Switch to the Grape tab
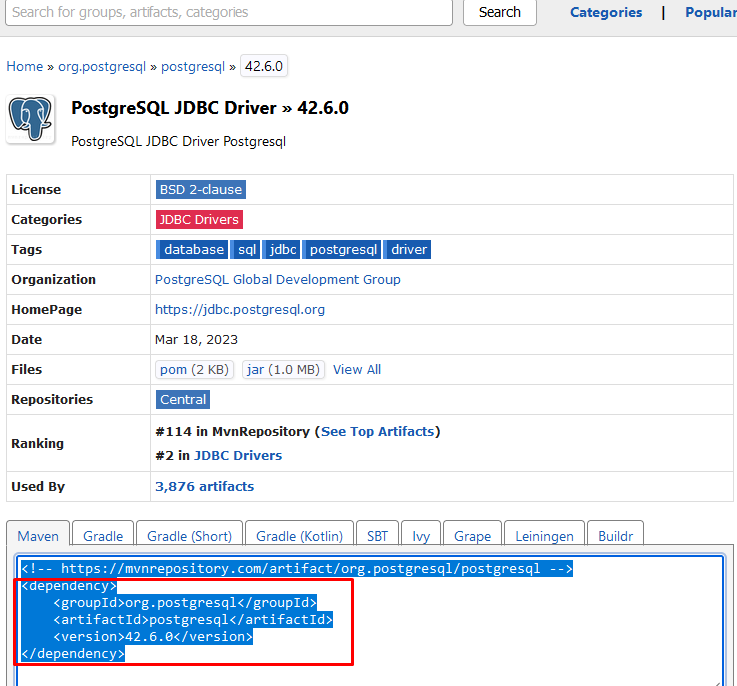The image size is (737, 686). click(472, 536)
